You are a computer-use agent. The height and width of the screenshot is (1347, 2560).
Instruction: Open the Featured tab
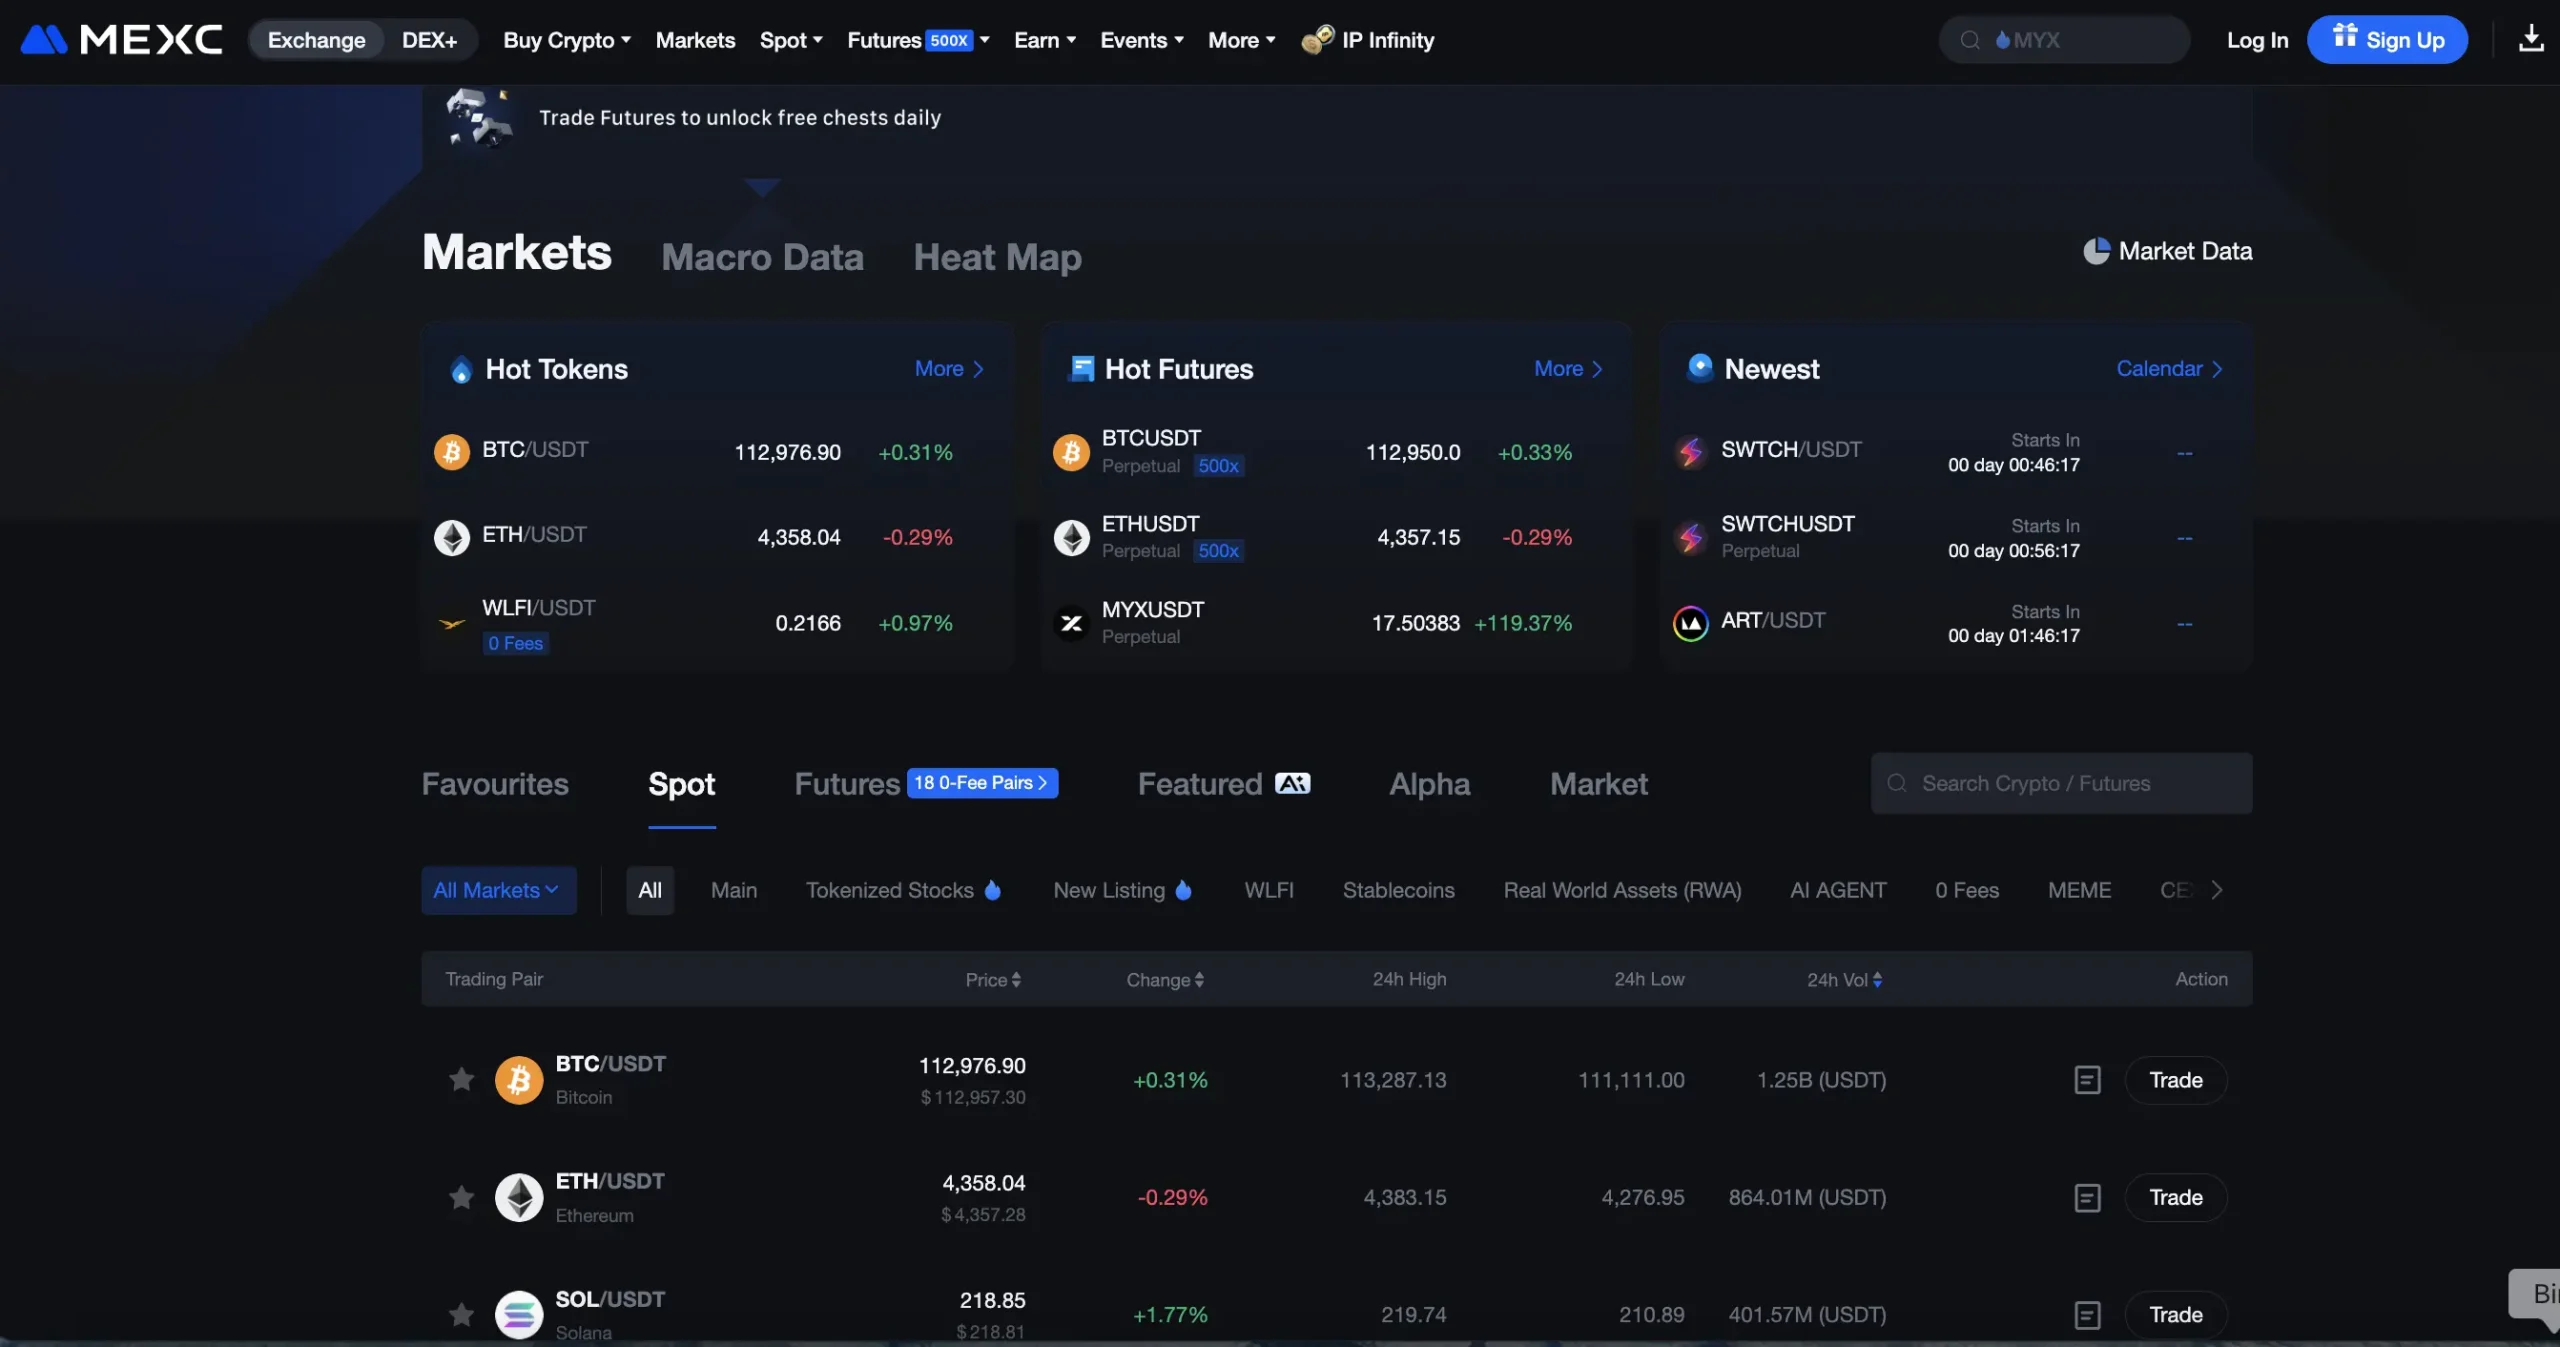point(1224,784)
